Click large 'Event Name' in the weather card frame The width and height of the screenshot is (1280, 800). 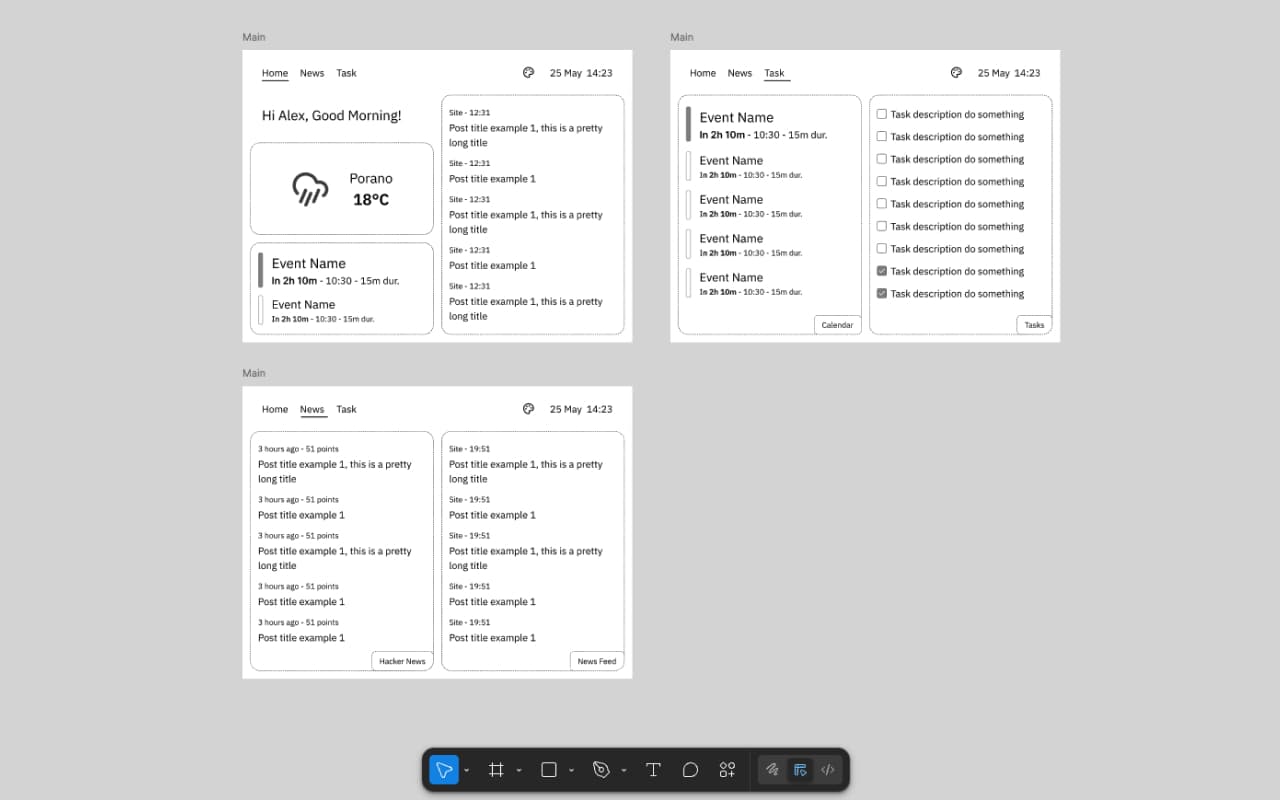[309, 264]
